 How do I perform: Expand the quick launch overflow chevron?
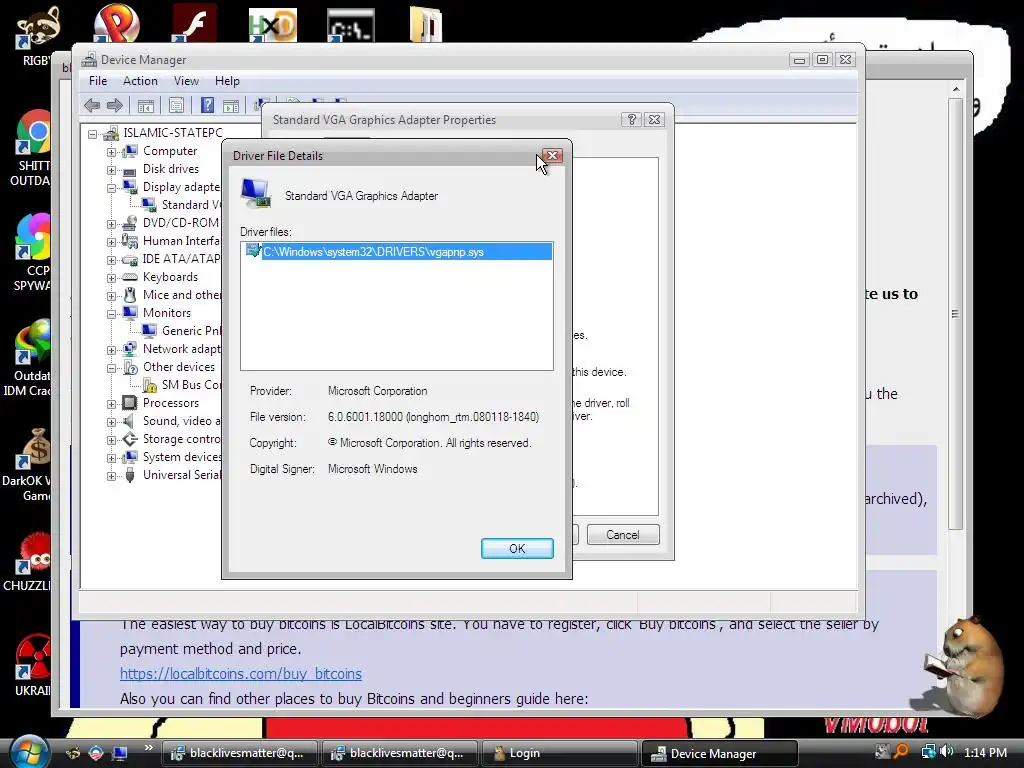click(148, 748)
